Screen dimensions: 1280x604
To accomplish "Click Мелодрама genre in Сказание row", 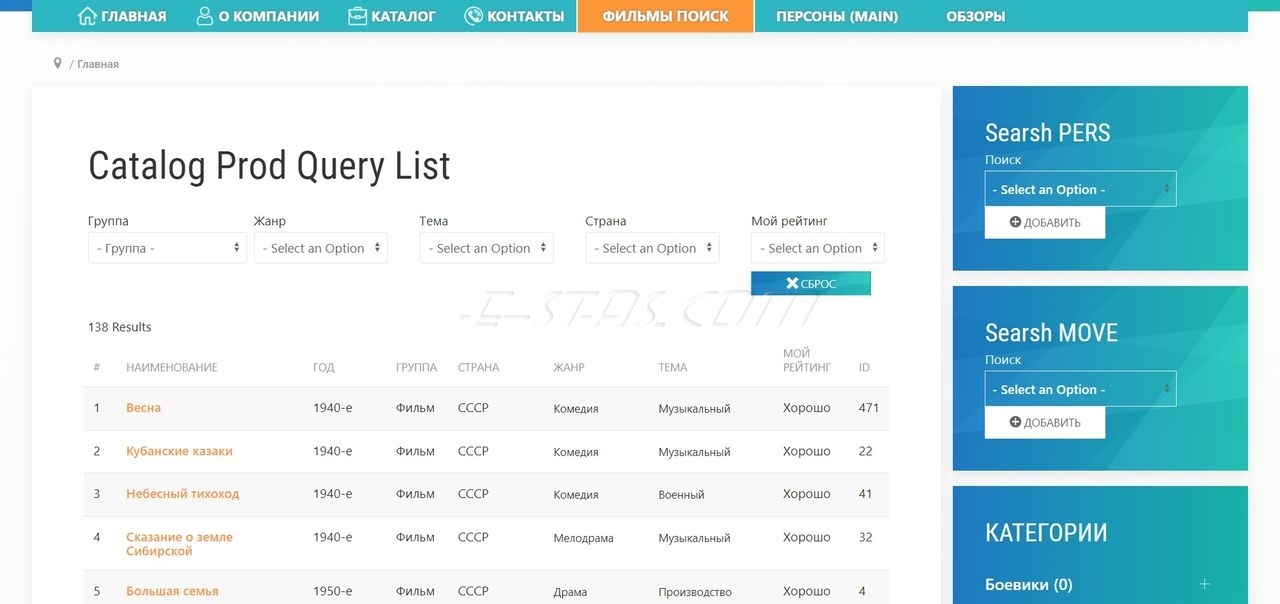I will [583, 538].
